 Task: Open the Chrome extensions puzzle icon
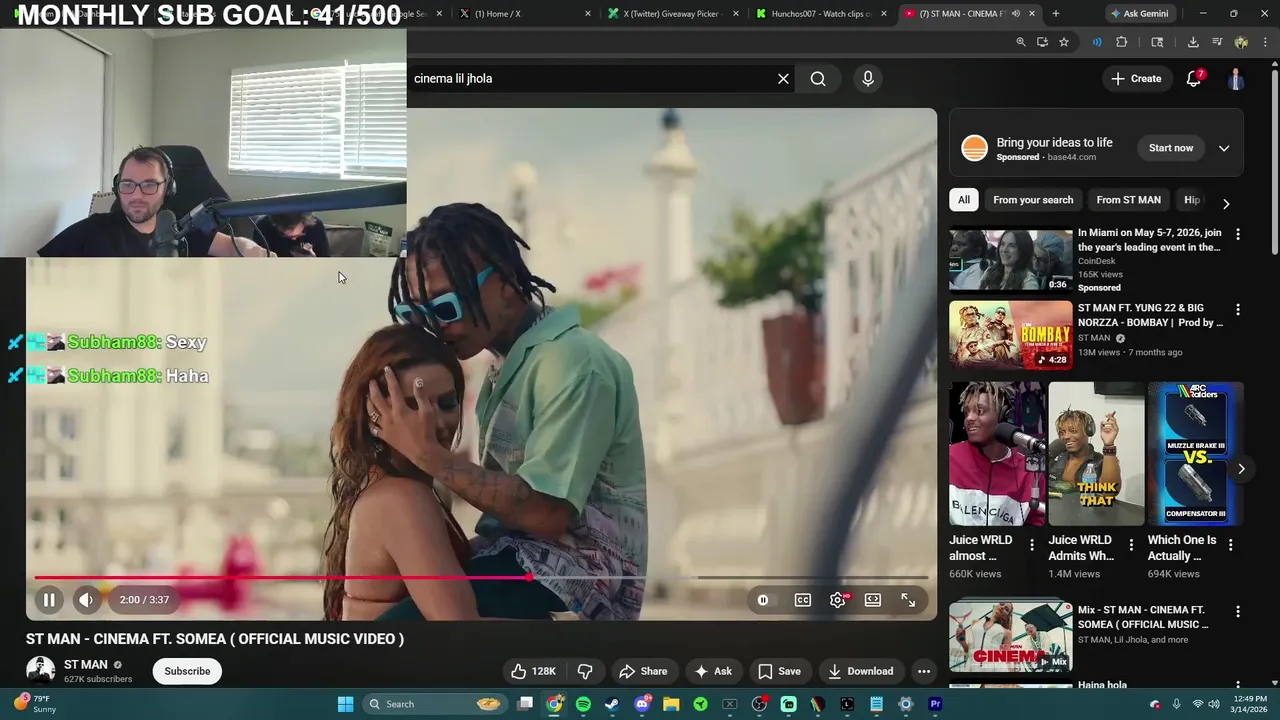(x=1121, y=42)
